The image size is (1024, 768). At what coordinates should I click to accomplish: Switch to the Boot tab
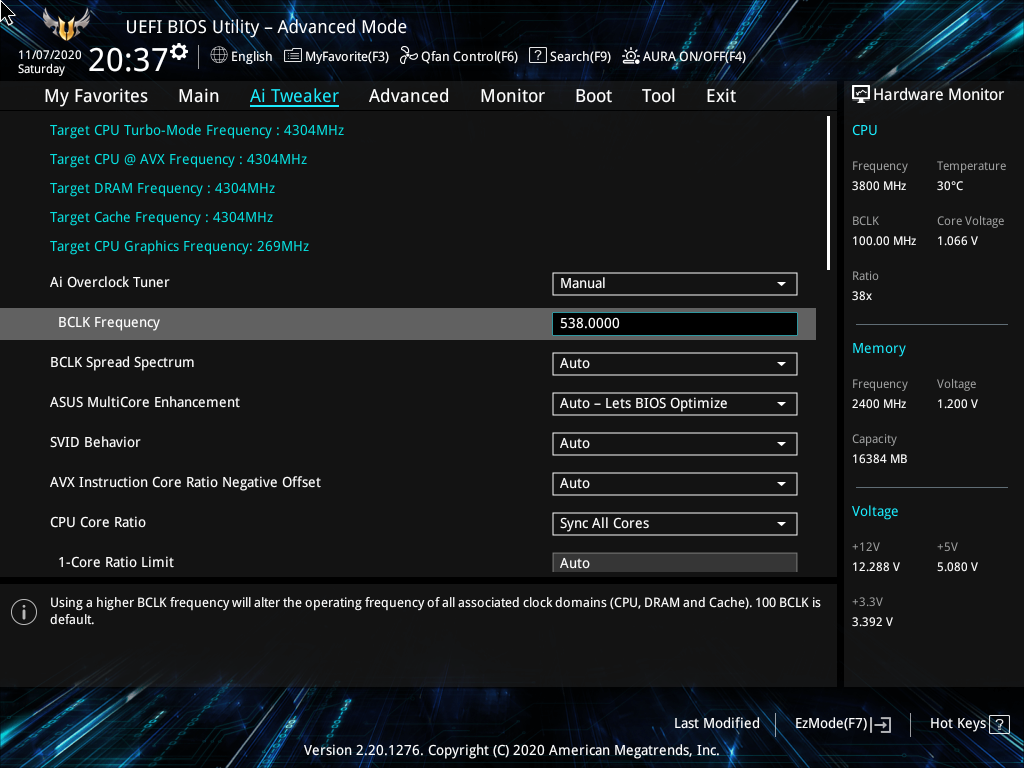pos(593,96)
